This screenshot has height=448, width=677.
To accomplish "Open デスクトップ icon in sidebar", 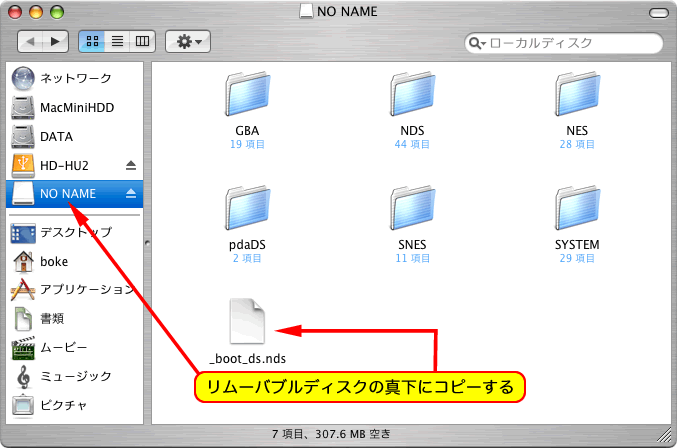I will pos(23,233).
